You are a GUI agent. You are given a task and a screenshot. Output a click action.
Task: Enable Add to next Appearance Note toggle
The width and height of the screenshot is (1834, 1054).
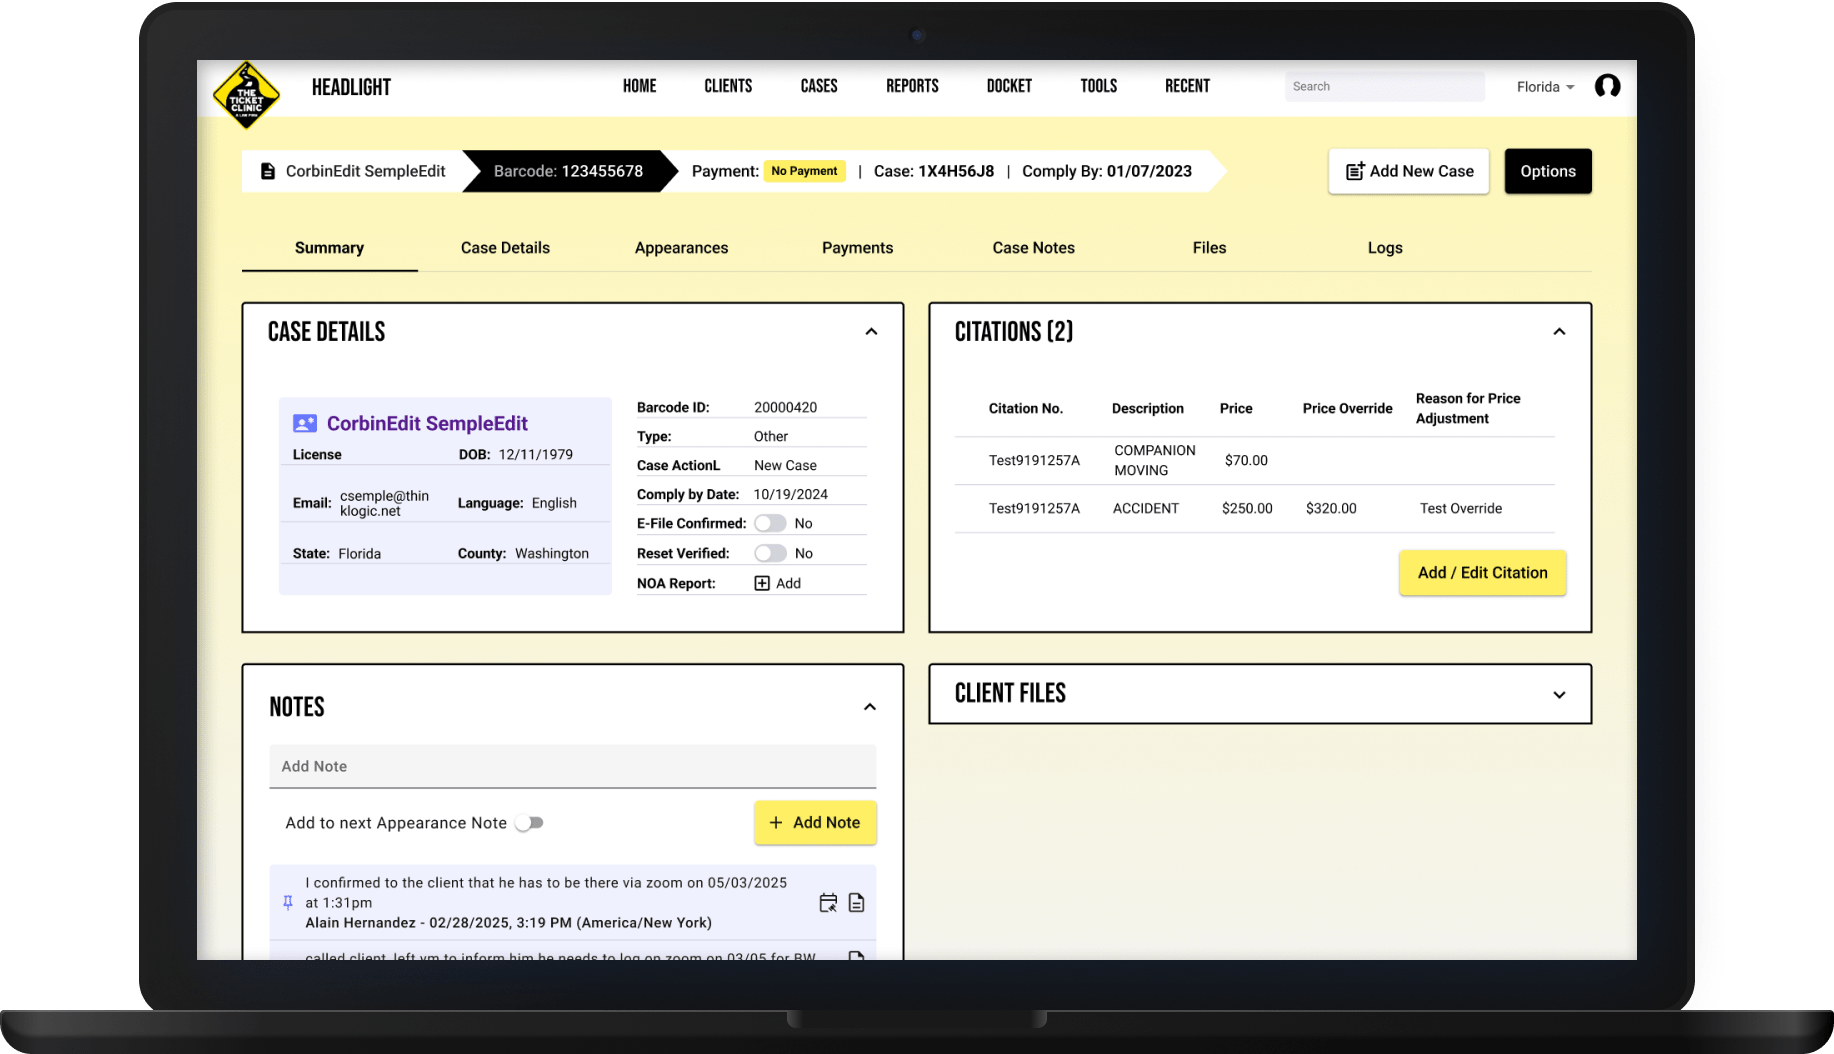(x=529, y=823)
